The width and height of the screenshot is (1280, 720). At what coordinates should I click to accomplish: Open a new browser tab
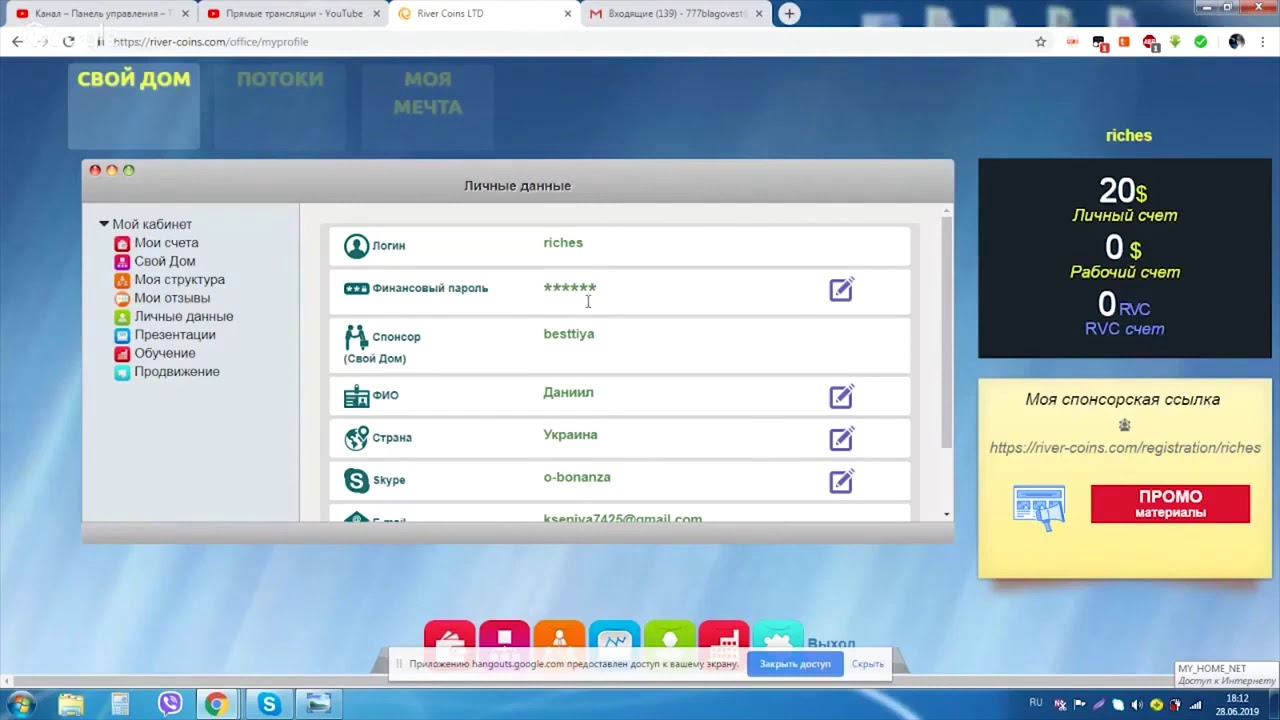coord(789,13)
